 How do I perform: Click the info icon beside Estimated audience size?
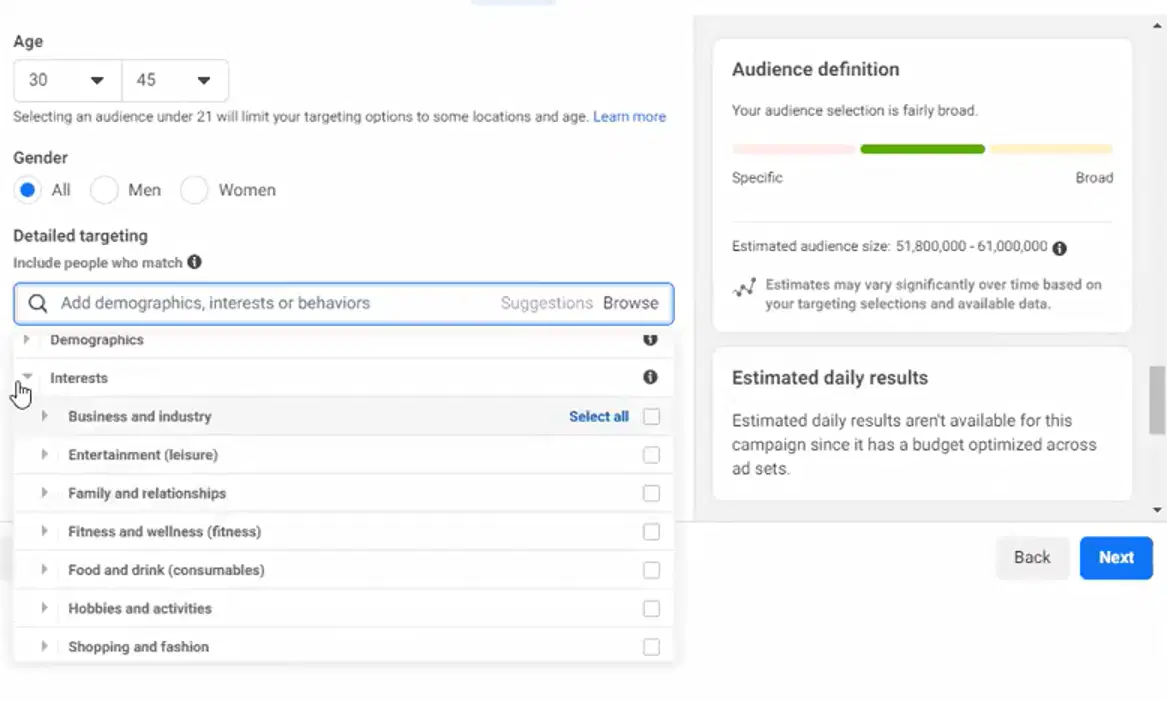coord(1060,248)
